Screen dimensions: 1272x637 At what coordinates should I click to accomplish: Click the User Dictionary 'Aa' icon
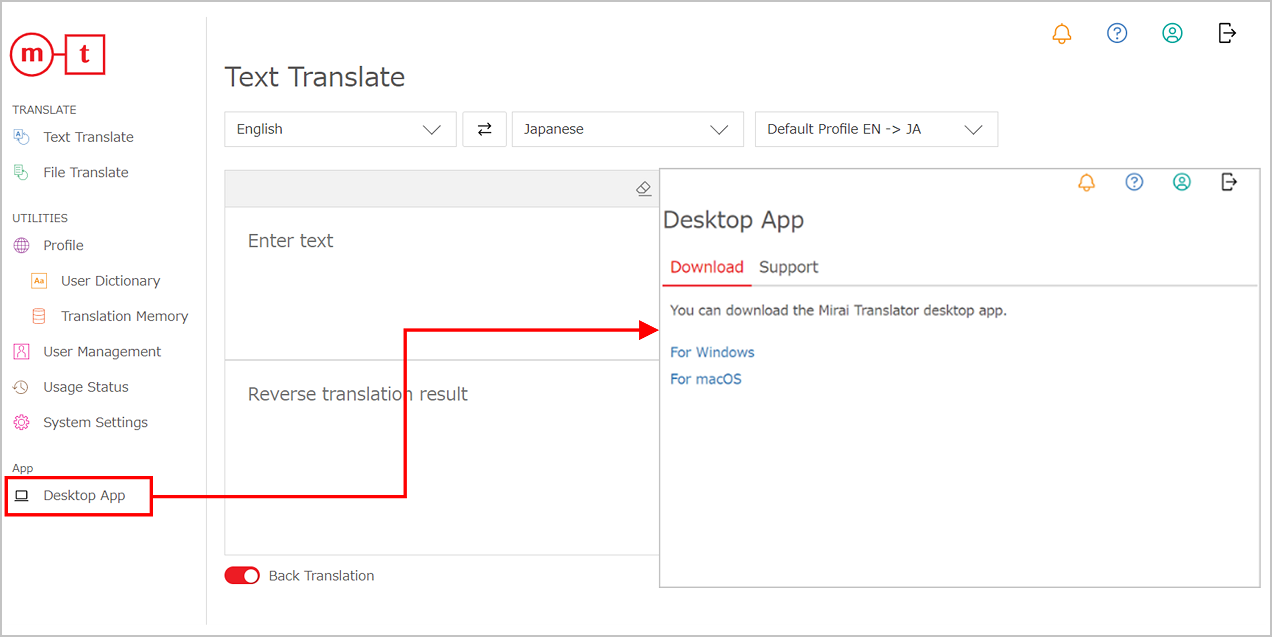[x=39, y=281]
